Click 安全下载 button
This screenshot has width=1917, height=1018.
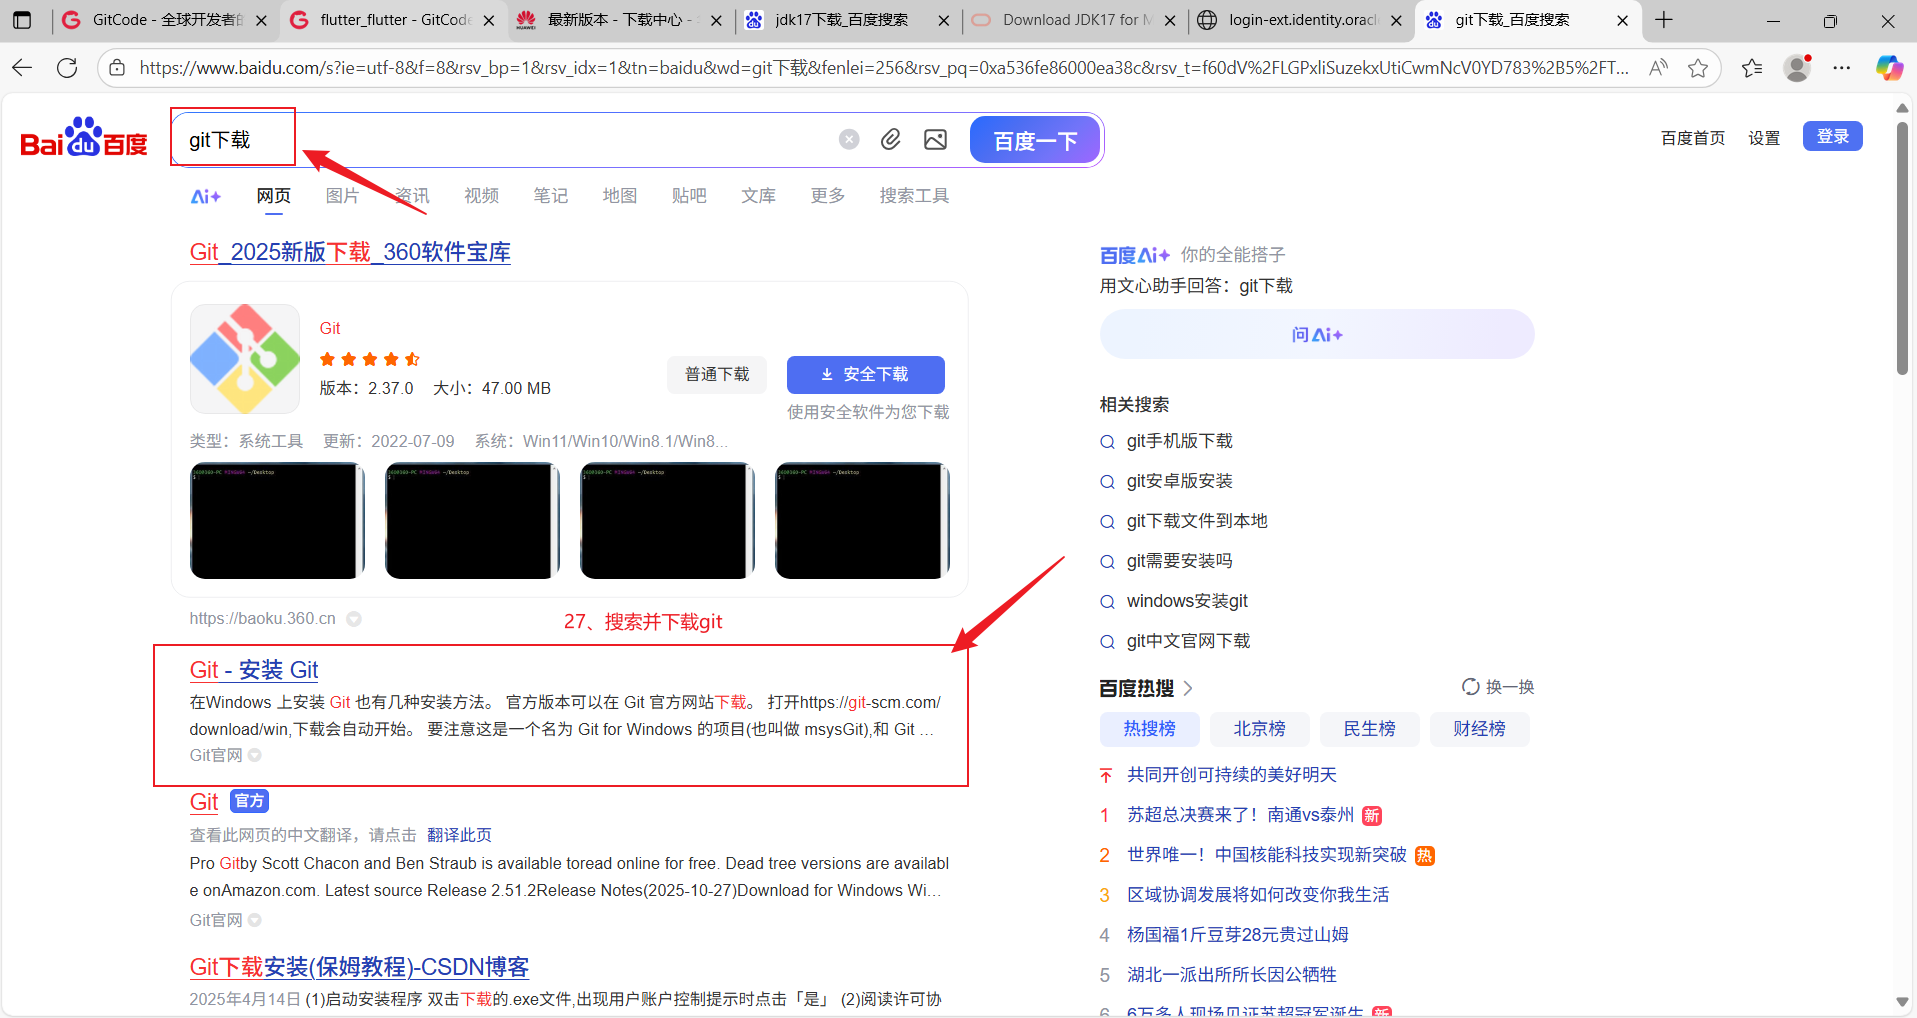865,374
